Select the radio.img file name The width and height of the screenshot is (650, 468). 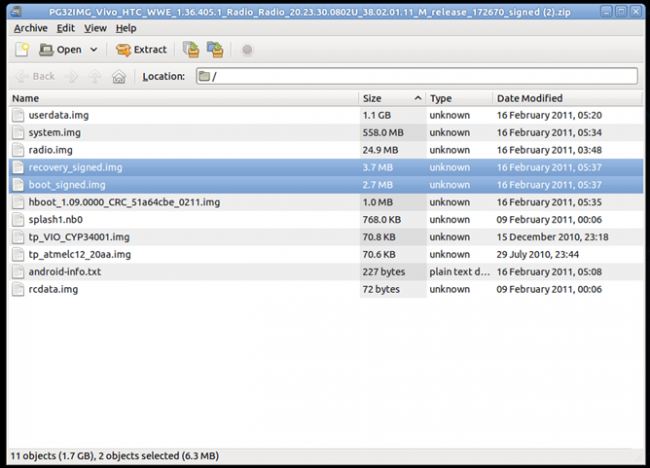tap(50, 150)
